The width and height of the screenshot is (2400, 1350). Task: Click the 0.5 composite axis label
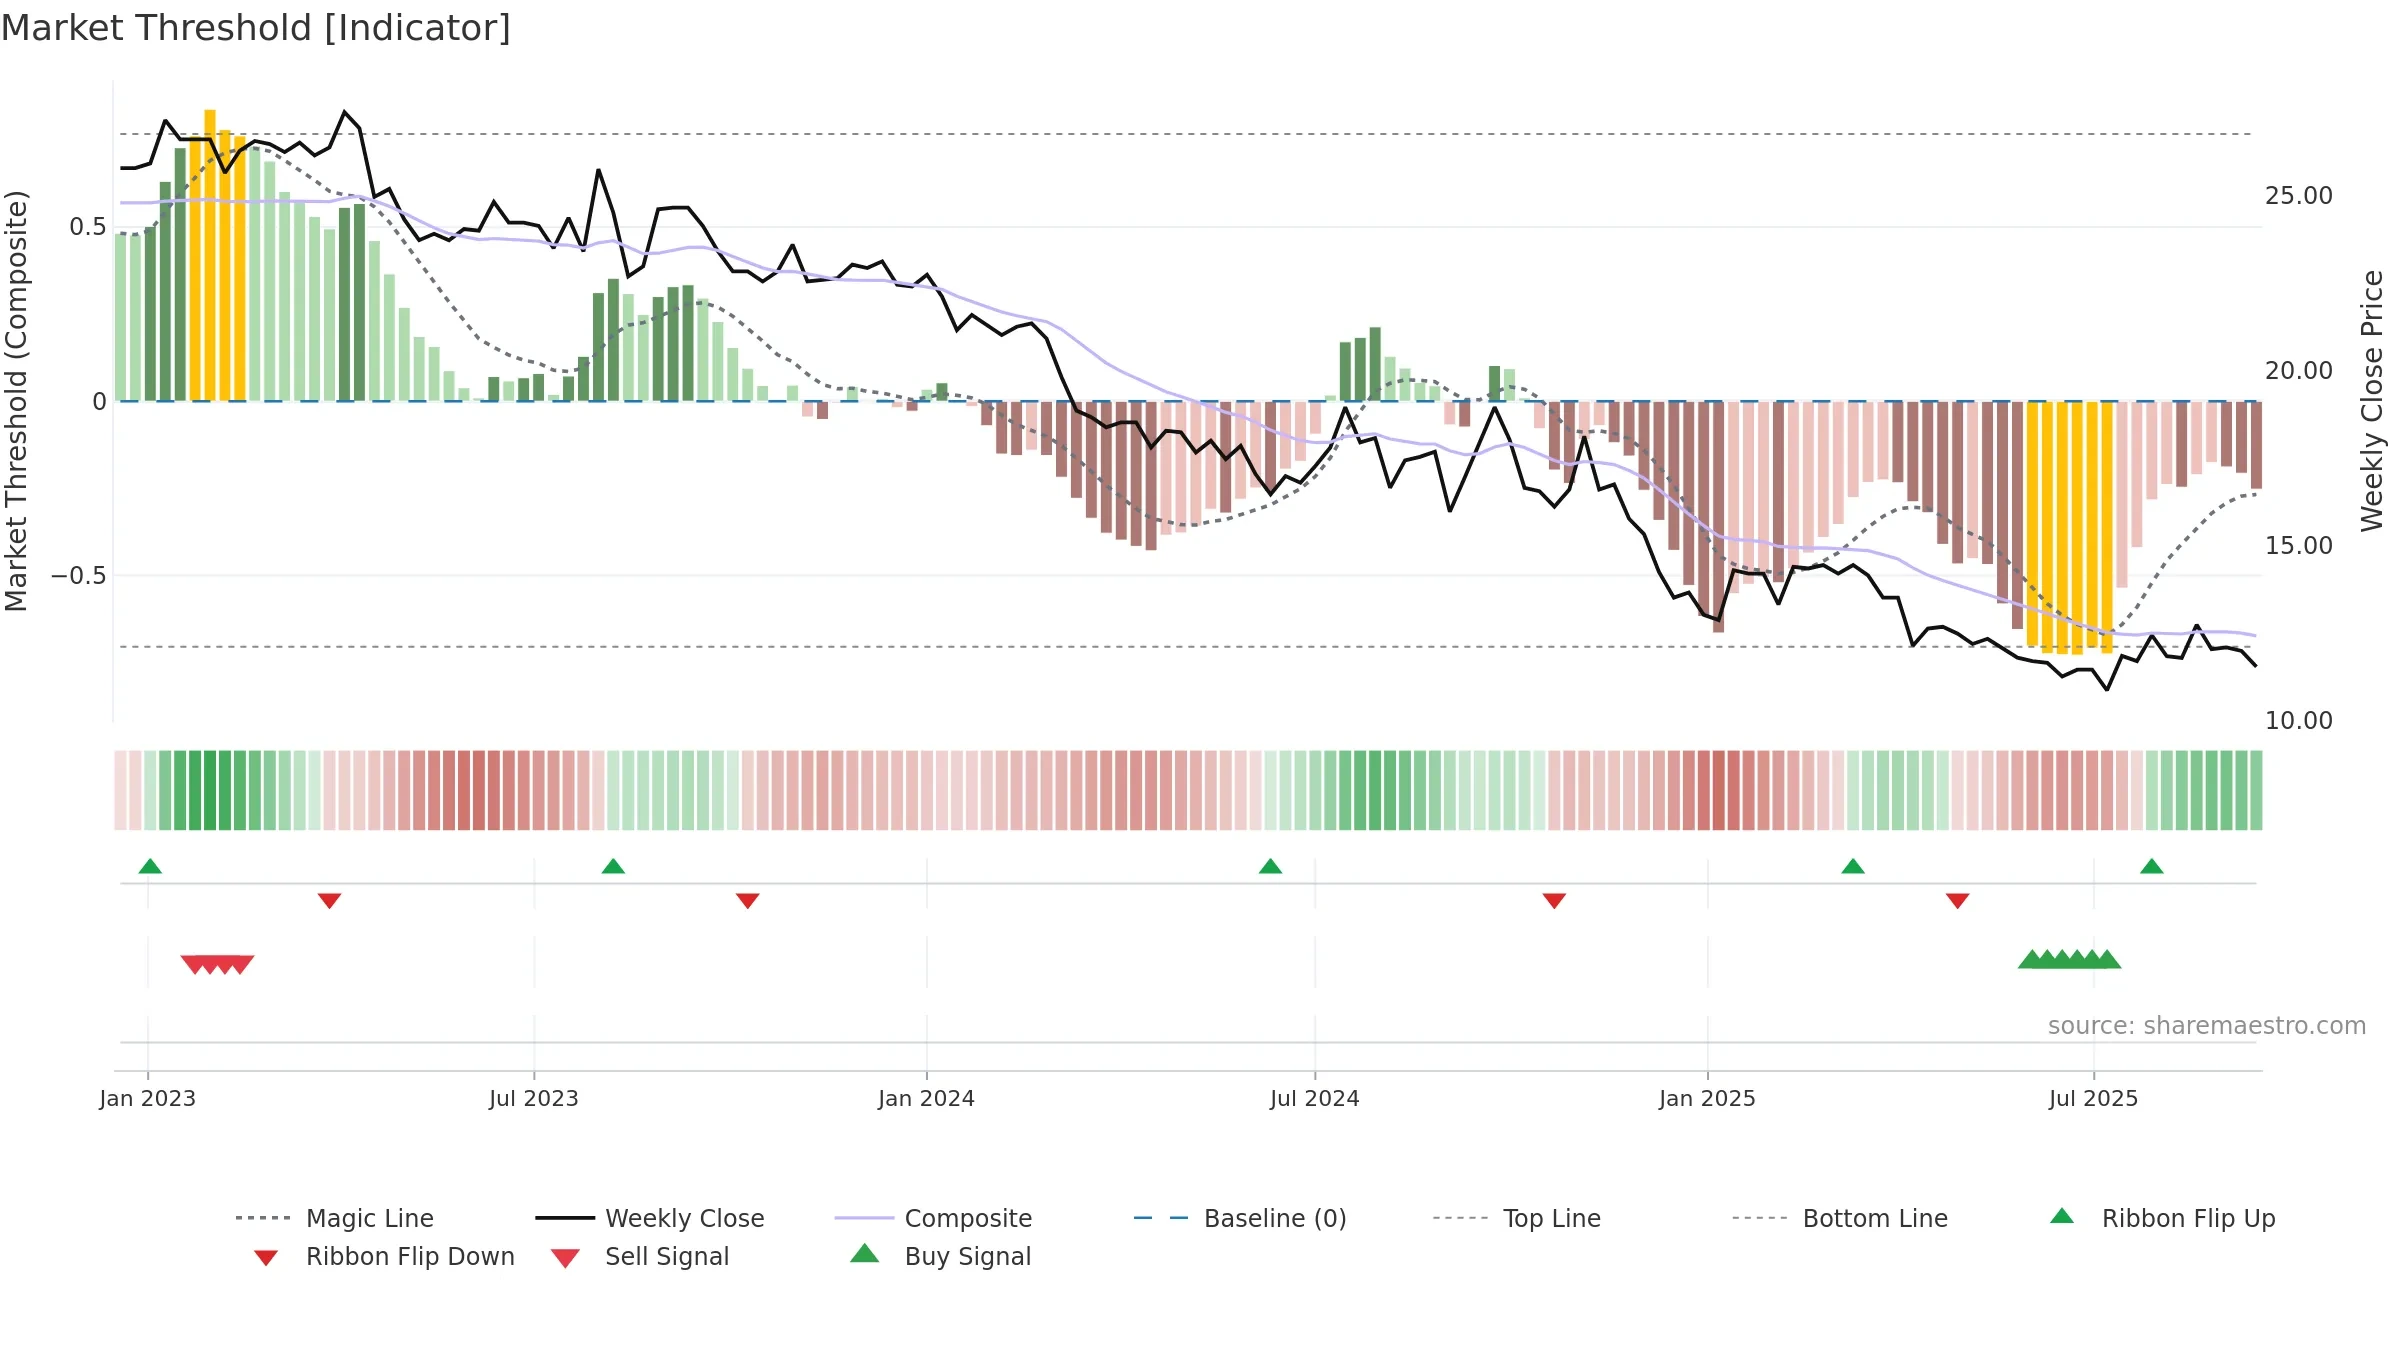coord(88,227)
